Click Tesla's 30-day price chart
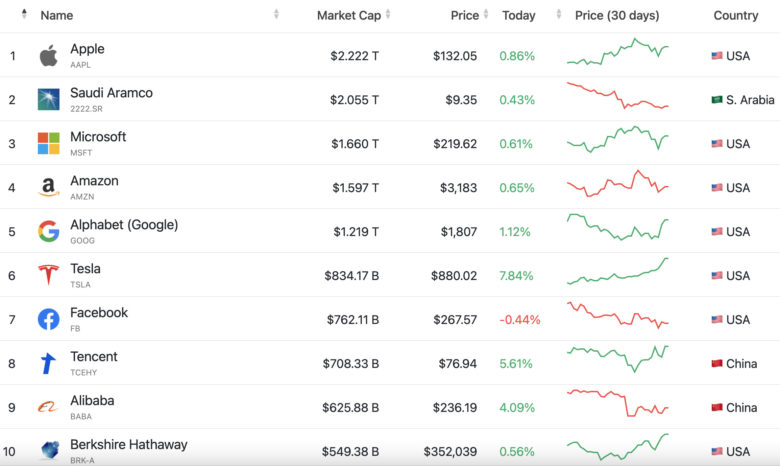The height and width of the screenshot is (466, 780). (x=617, y=271)
